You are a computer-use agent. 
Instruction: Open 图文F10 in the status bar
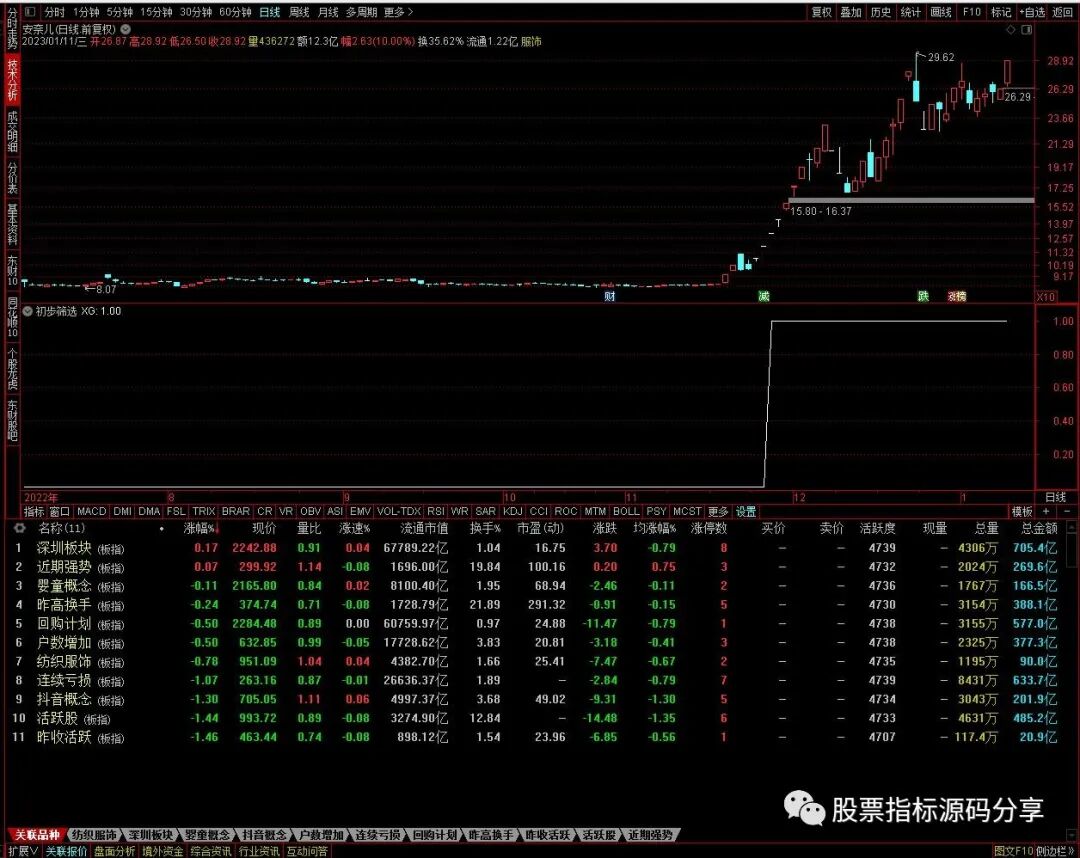pyautogui.click(x=1014, y=851)
